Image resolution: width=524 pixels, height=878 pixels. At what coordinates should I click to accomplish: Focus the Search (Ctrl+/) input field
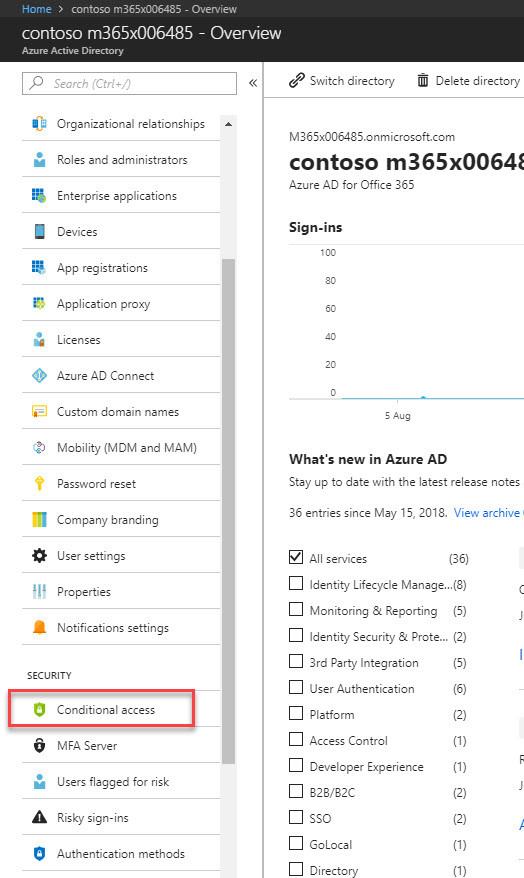tap(129, 83)
